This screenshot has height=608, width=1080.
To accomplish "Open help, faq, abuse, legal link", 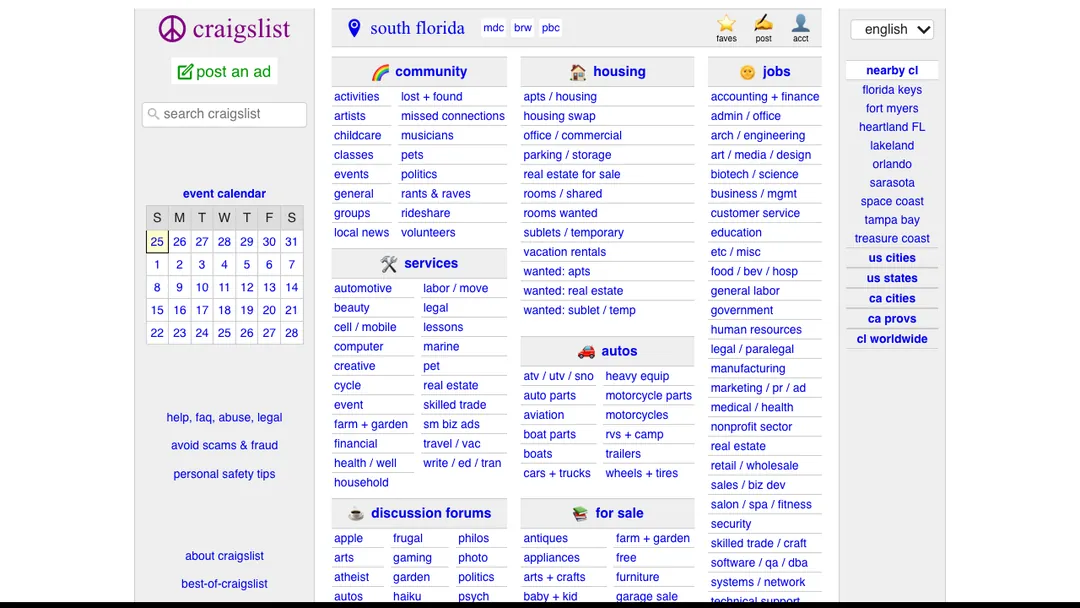I will tap(225, 417).
